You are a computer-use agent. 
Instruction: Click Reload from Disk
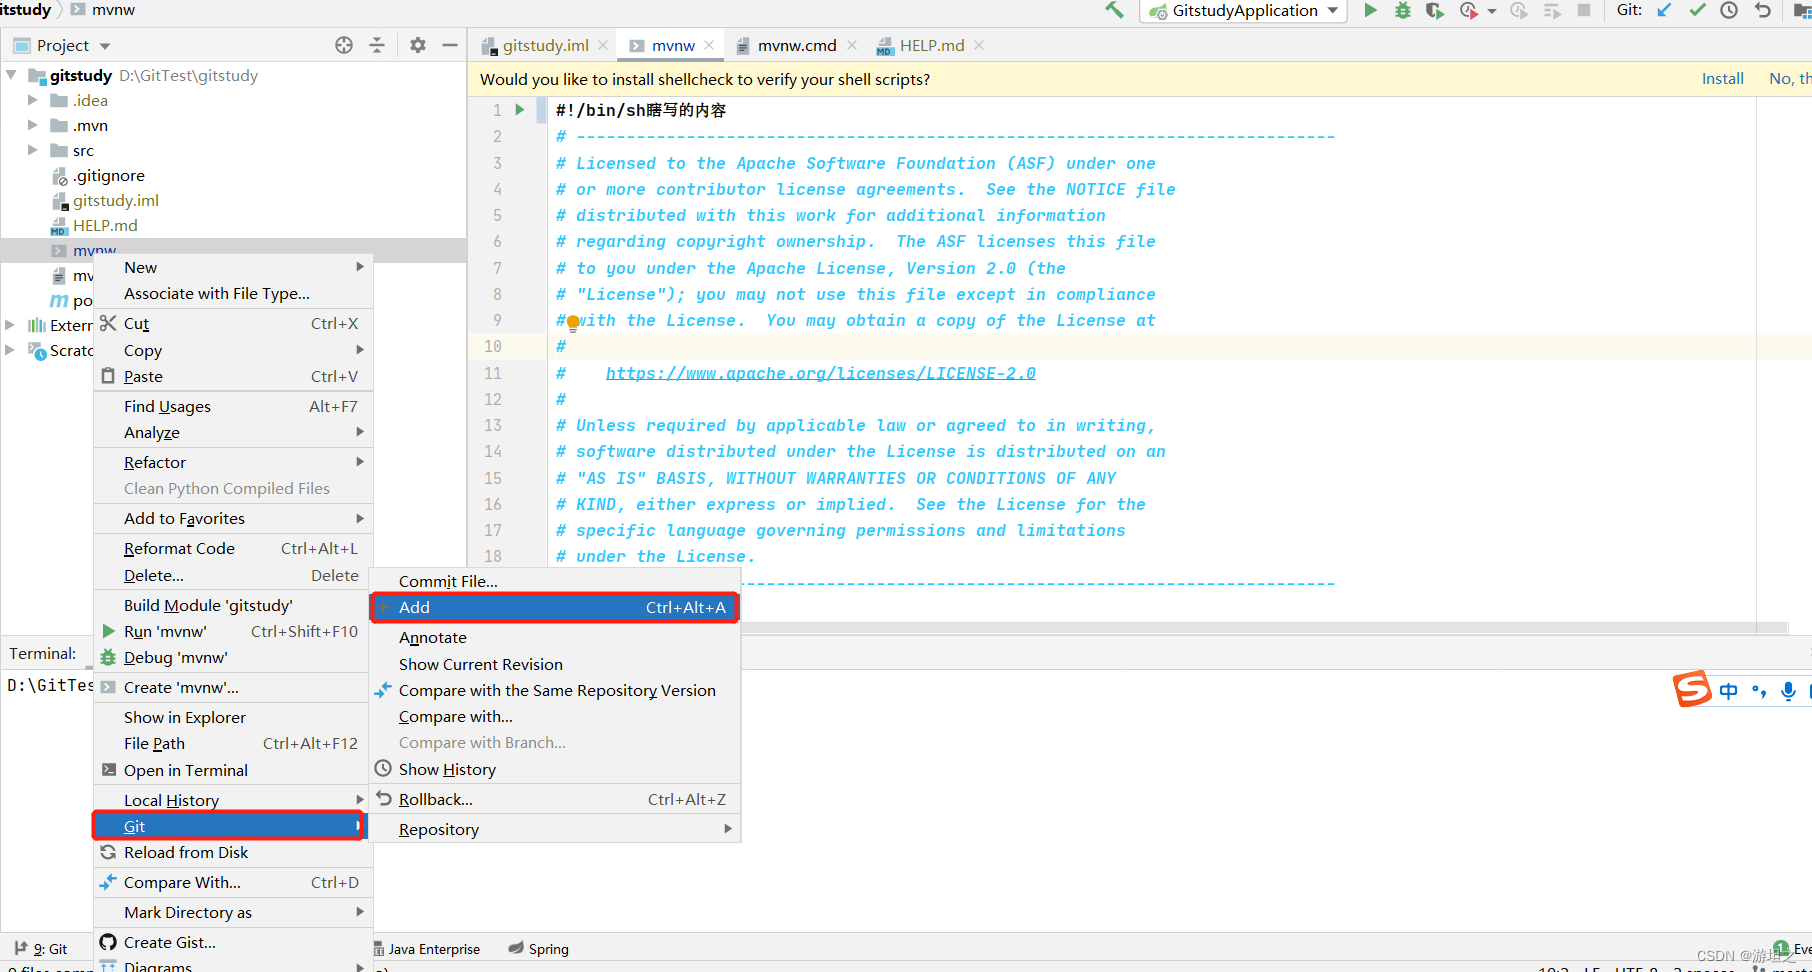tap(233, 853)
